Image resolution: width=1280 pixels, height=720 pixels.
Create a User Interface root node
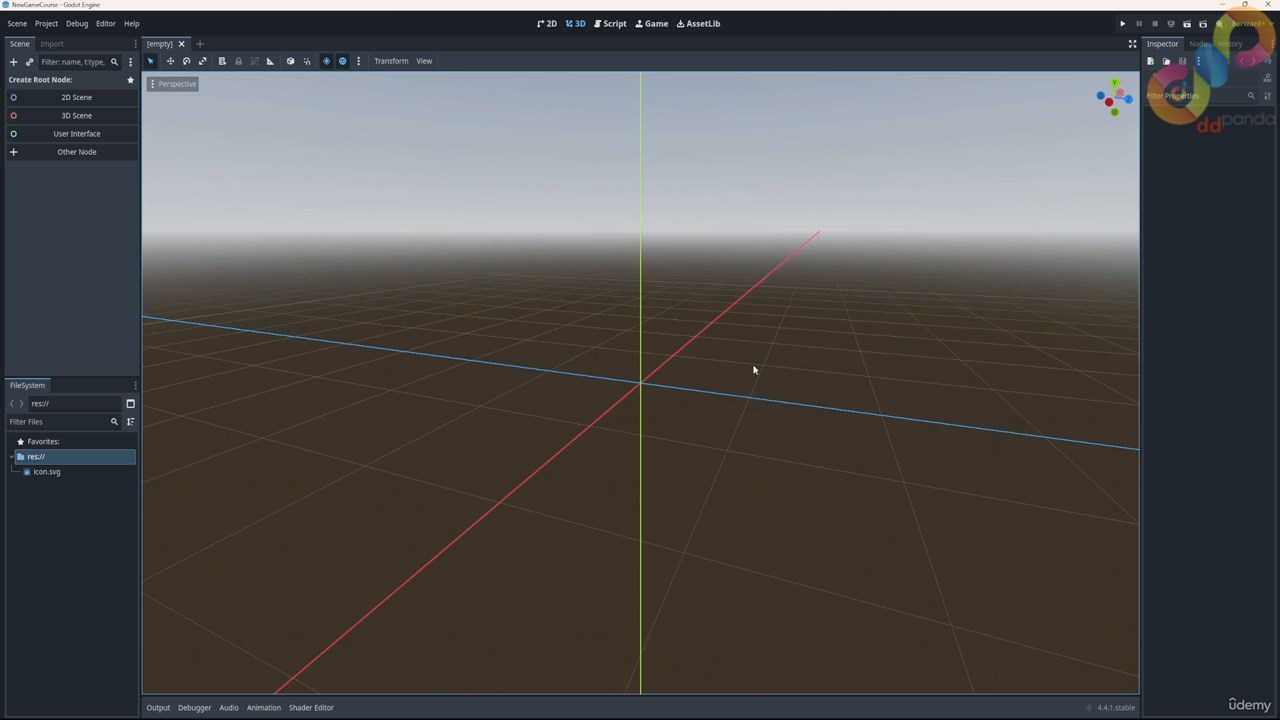[x=72, y=133]
